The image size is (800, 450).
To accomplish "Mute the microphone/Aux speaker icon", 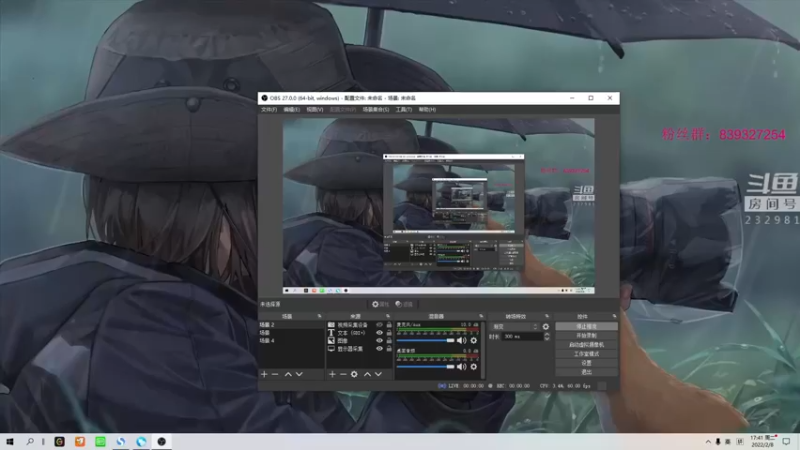I will click(x=461, y=340).
